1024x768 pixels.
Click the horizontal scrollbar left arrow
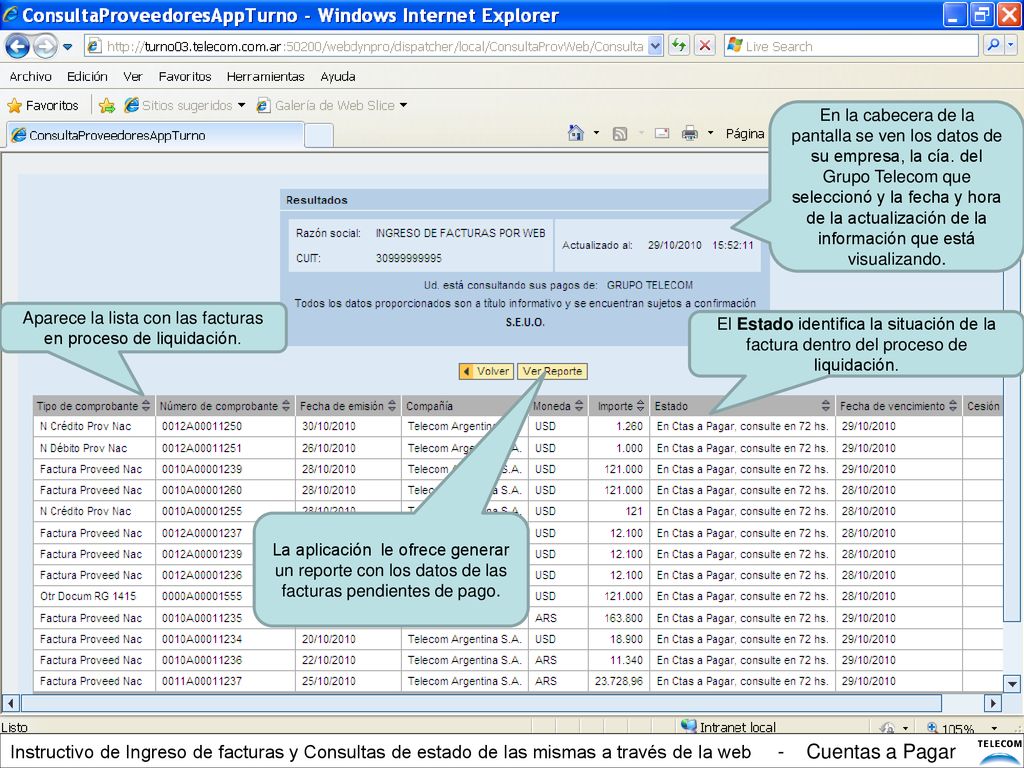tap(10, 703)
